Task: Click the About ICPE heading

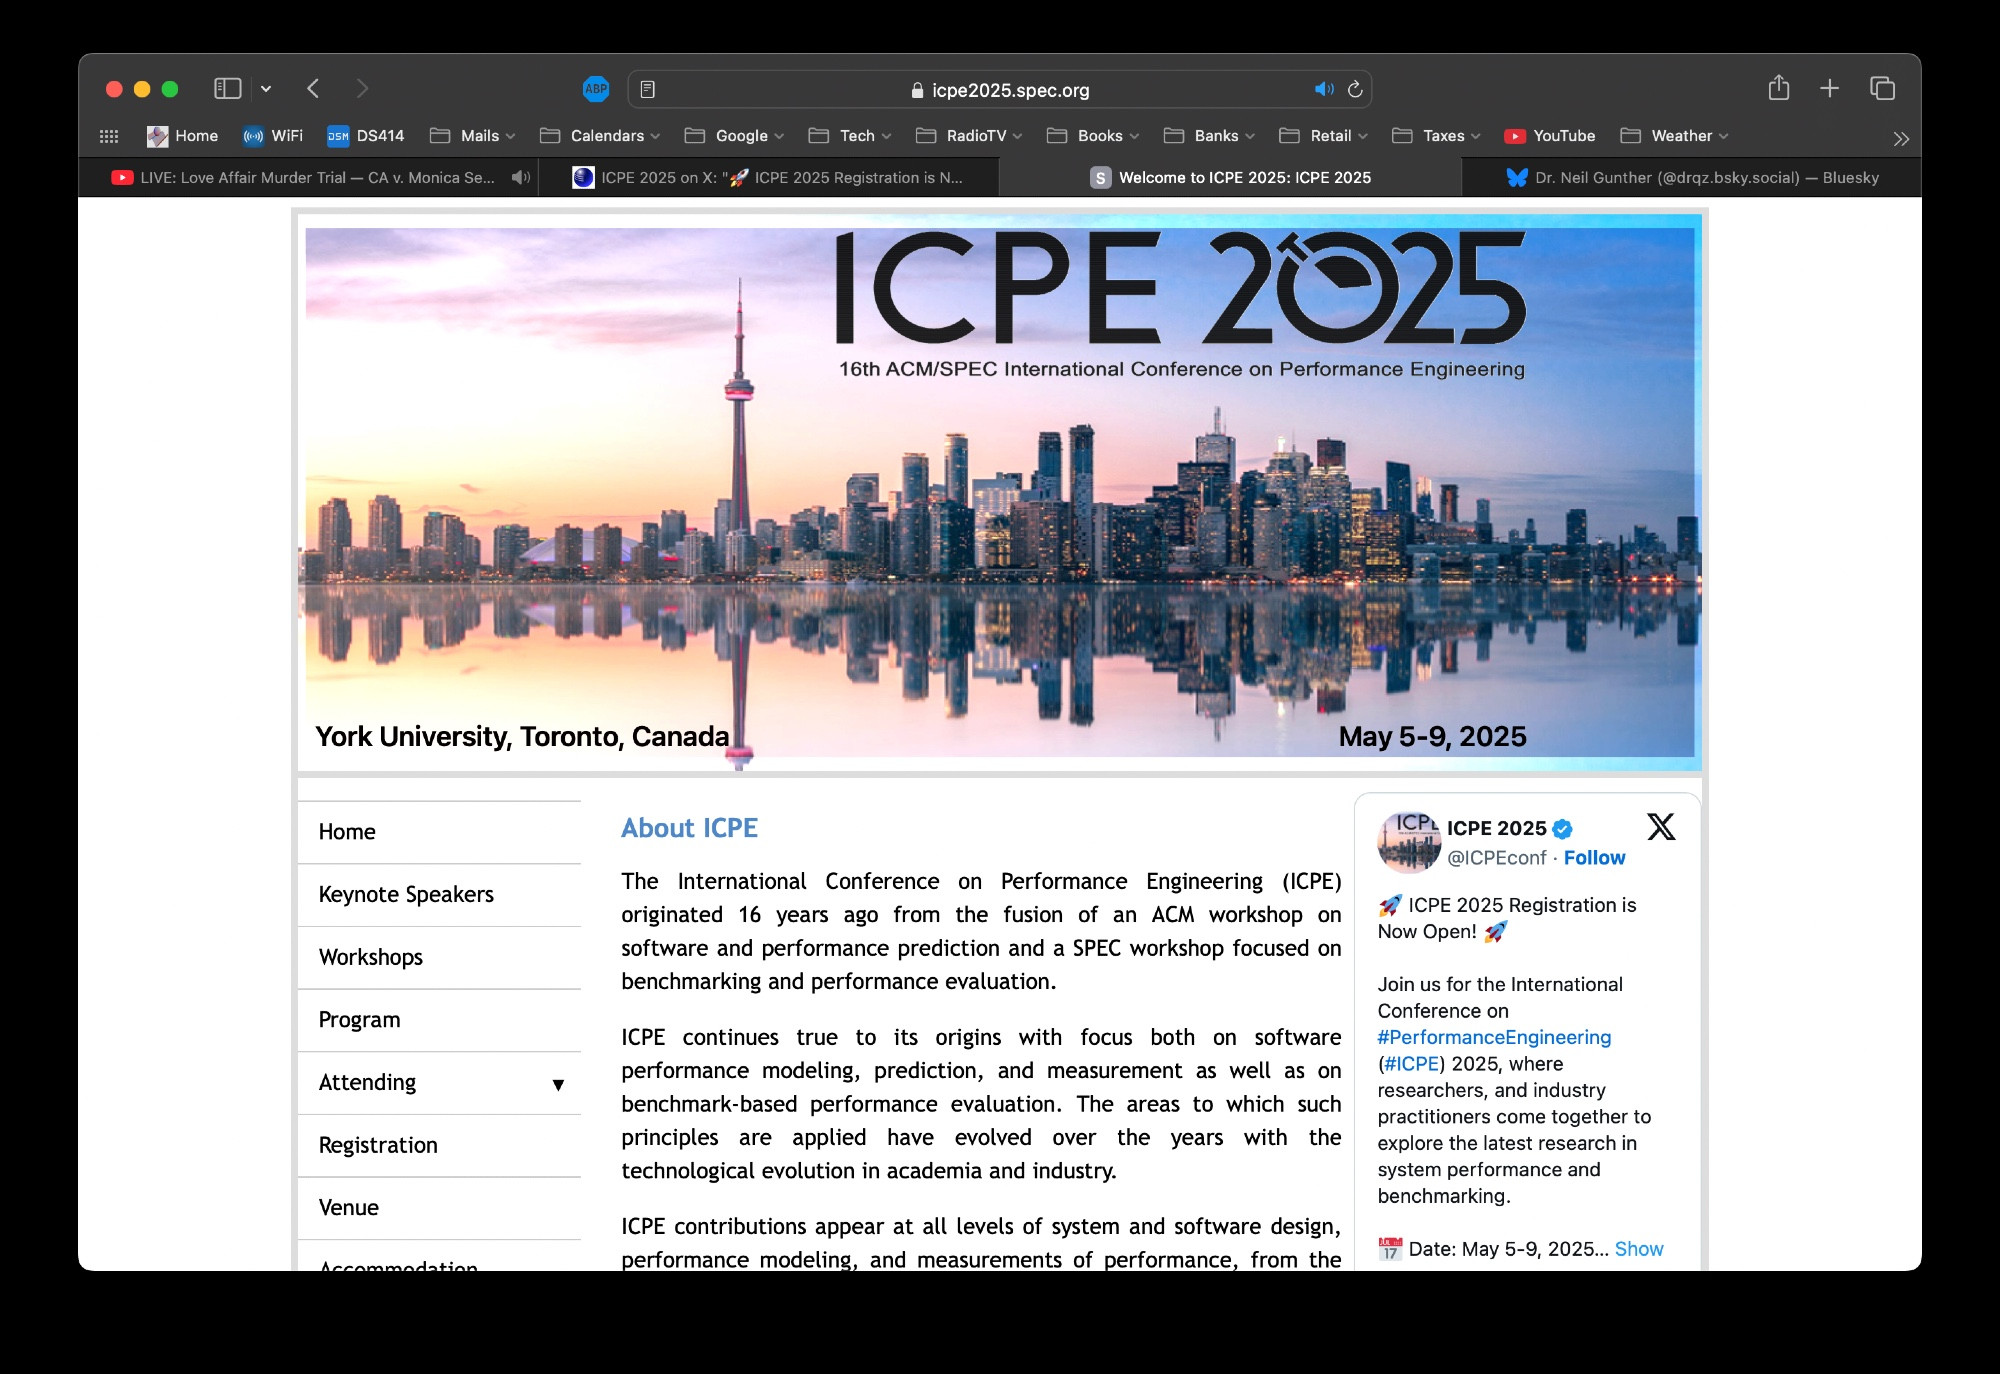Action: [690, 828]
